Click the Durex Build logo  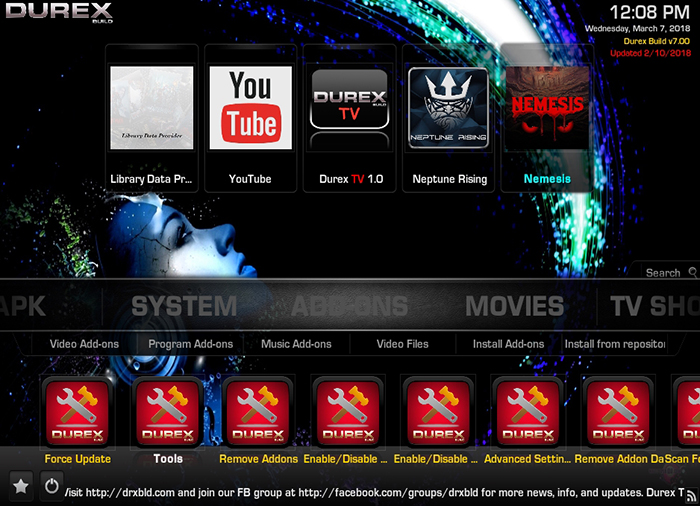coord(59,12)
